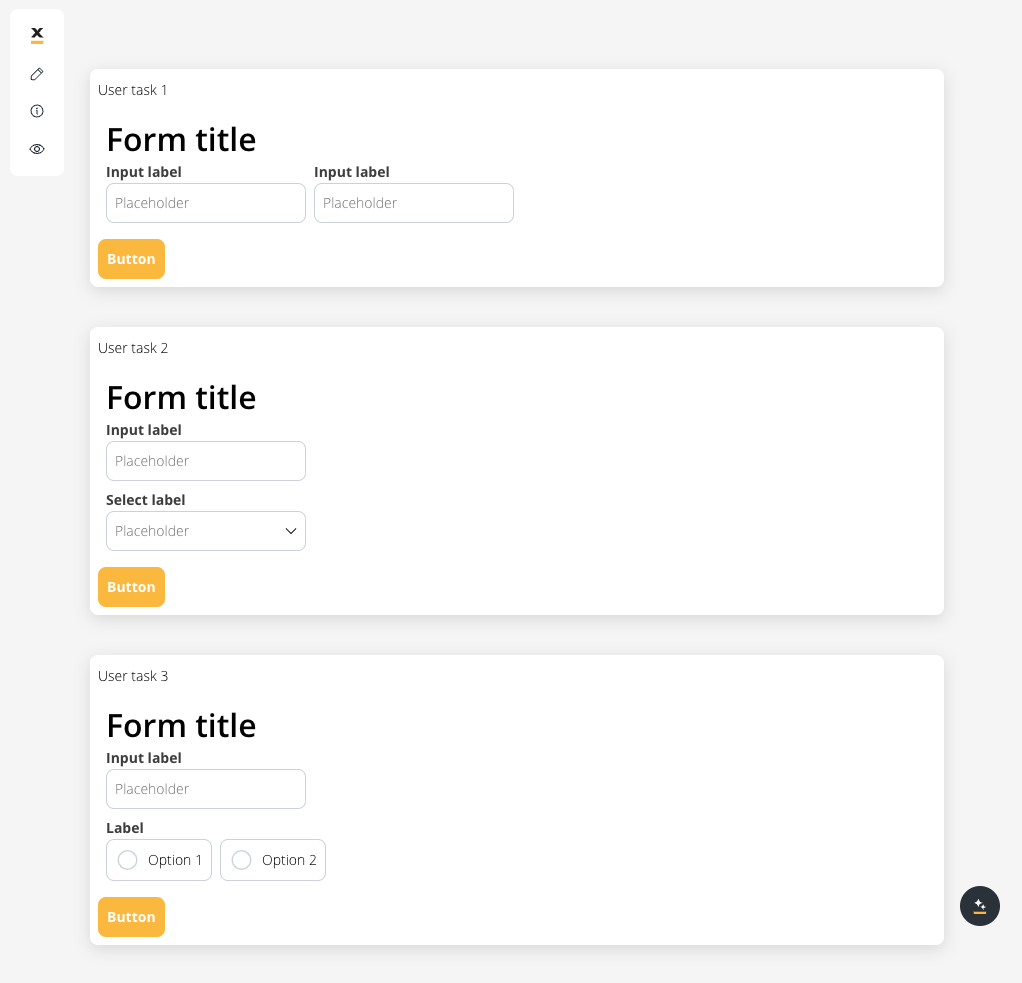Click Button in User task 2
This screenshot has height=983, width=1022.
coord(131,587)
